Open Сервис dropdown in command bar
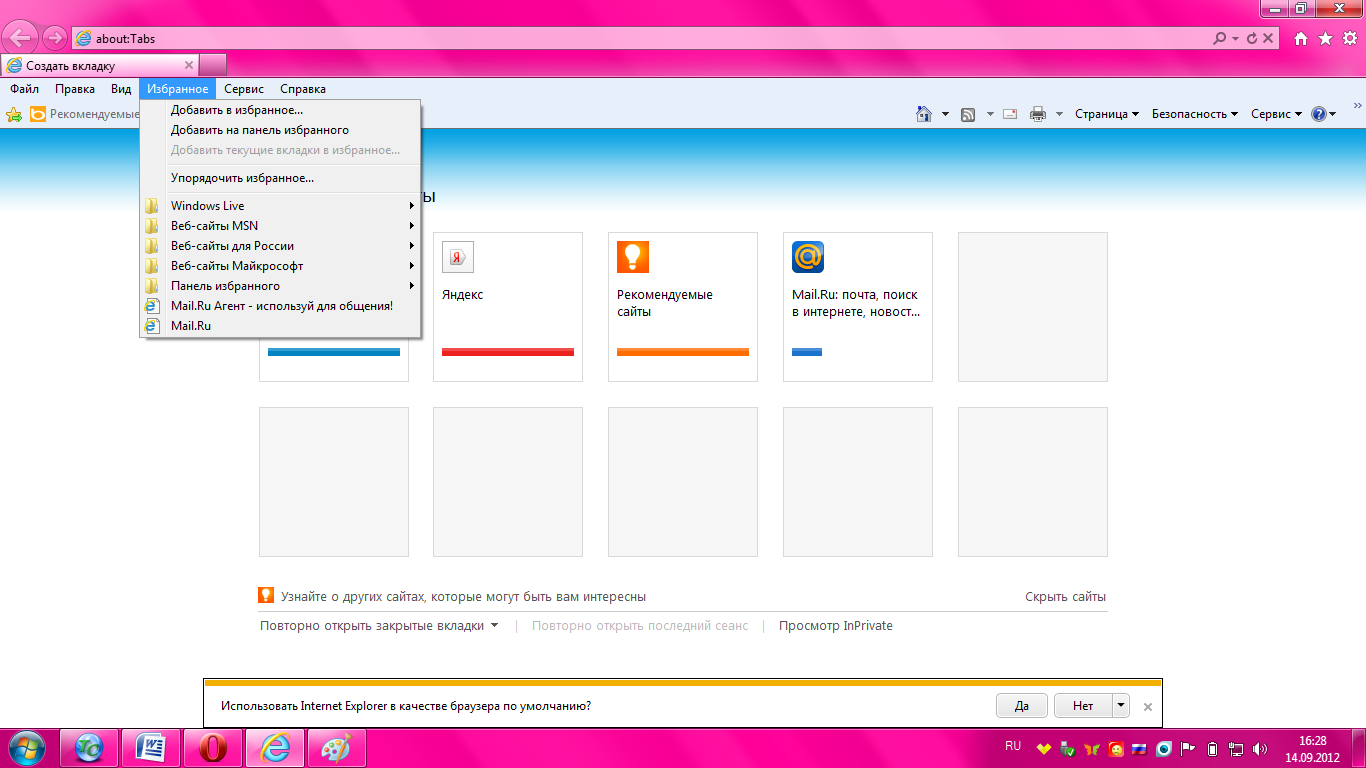This screenshot has width=1366, height=768. 1276,114
